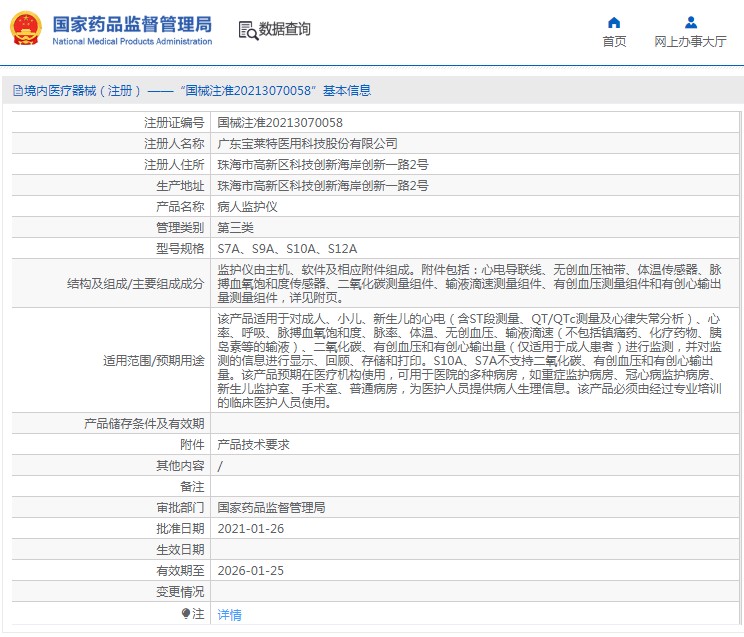Select model spec S7A、S9A、S10A、S12A
Image resolution: width=744 pixels, height=637 pixels.
click(287, 249)
